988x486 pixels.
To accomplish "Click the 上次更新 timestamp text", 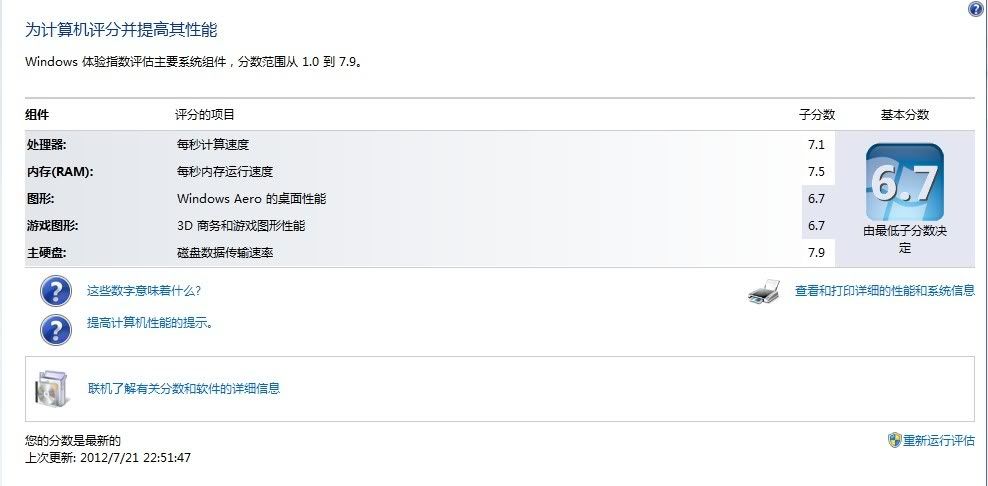I will point(108,458).
